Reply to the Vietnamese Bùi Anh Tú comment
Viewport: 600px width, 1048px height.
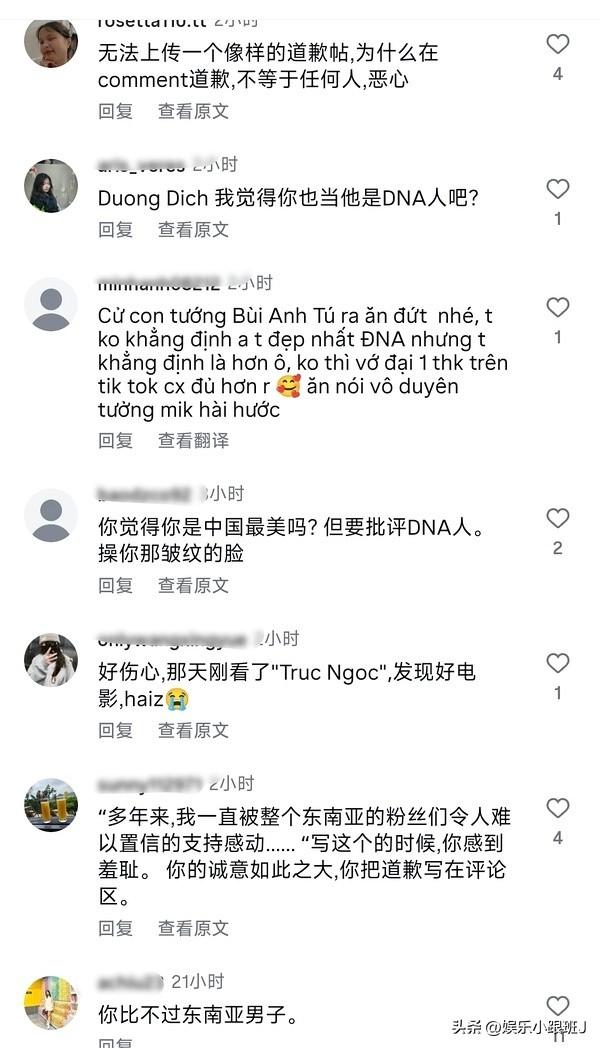coord(116,440)
